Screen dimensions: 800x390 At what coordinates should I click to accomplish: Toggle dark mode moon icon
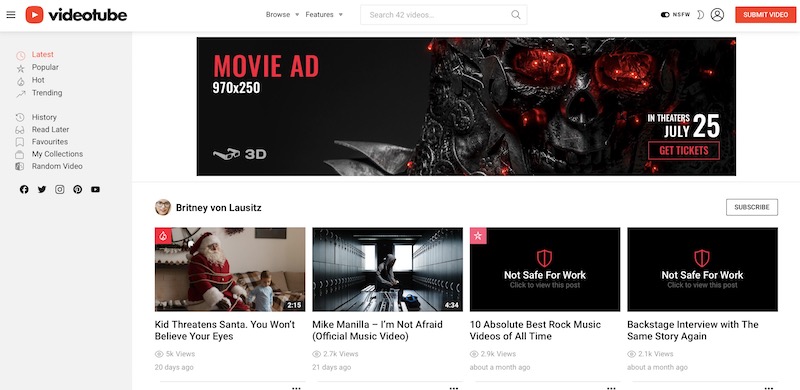pos(701,15)
